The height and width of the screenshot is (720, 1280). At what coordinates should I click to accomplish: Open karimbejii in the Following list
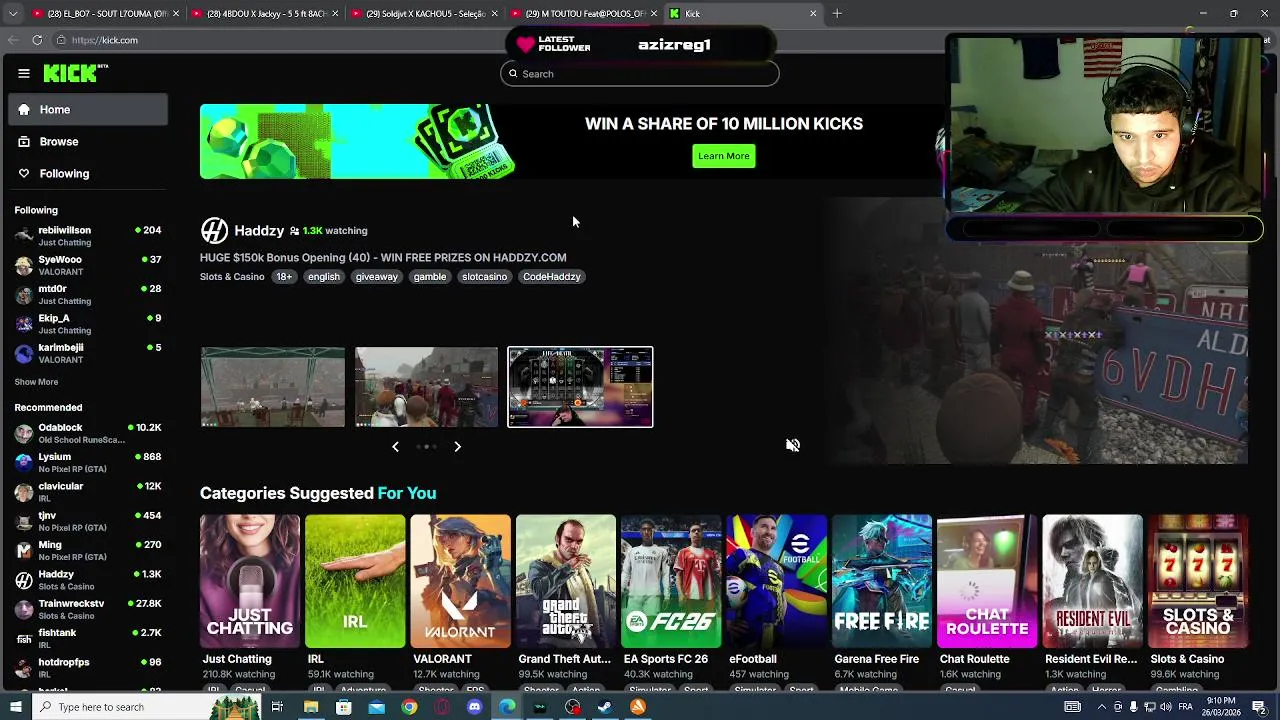tap(88, 353)
